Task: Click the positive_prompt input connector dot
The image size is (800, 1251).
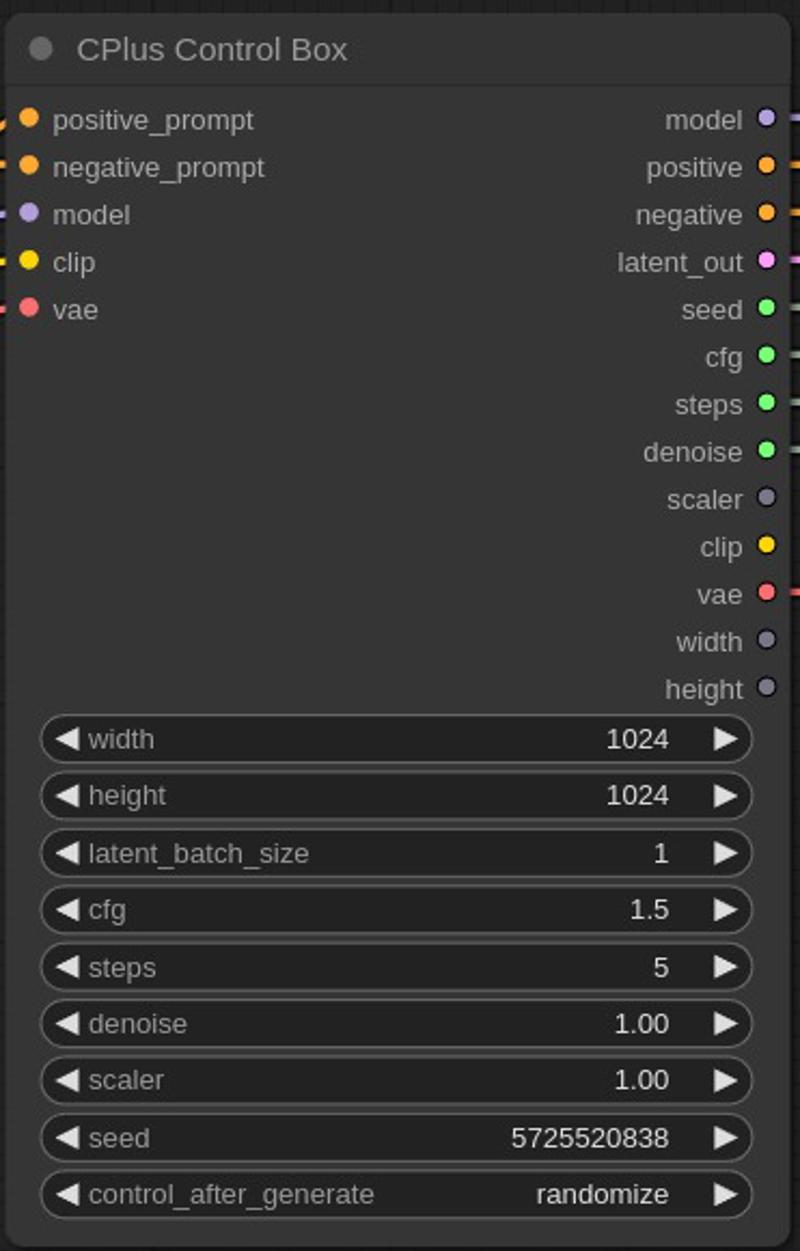Action: click(x=29, y=118)
